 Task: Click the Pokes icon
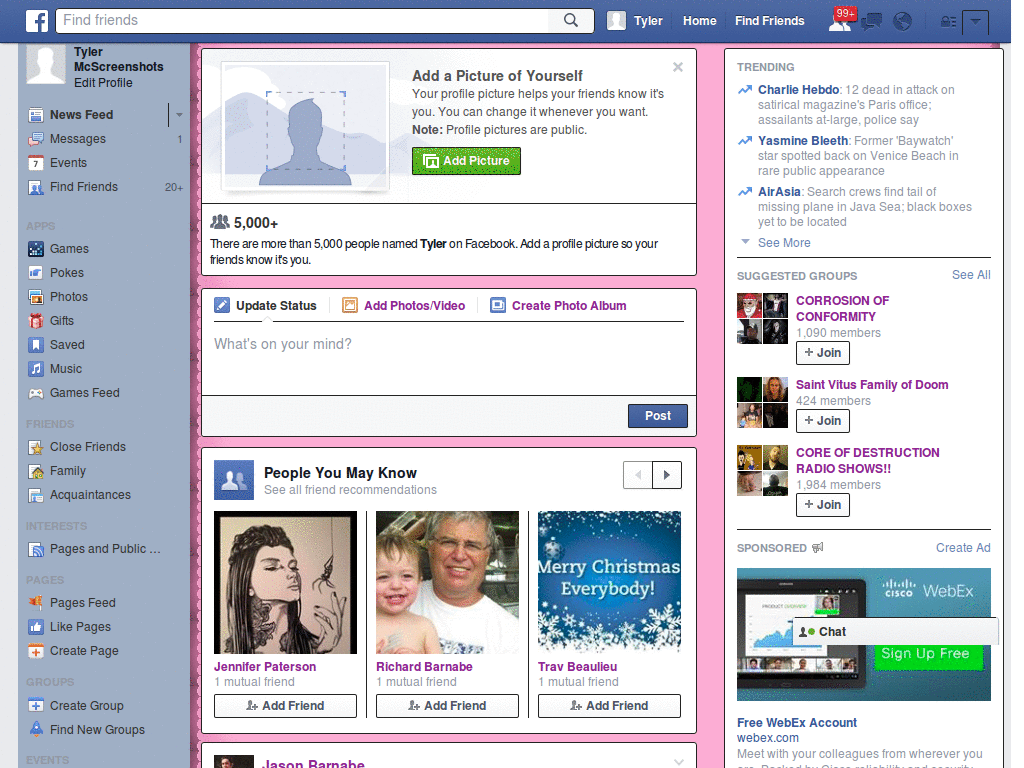click(36, 273)
